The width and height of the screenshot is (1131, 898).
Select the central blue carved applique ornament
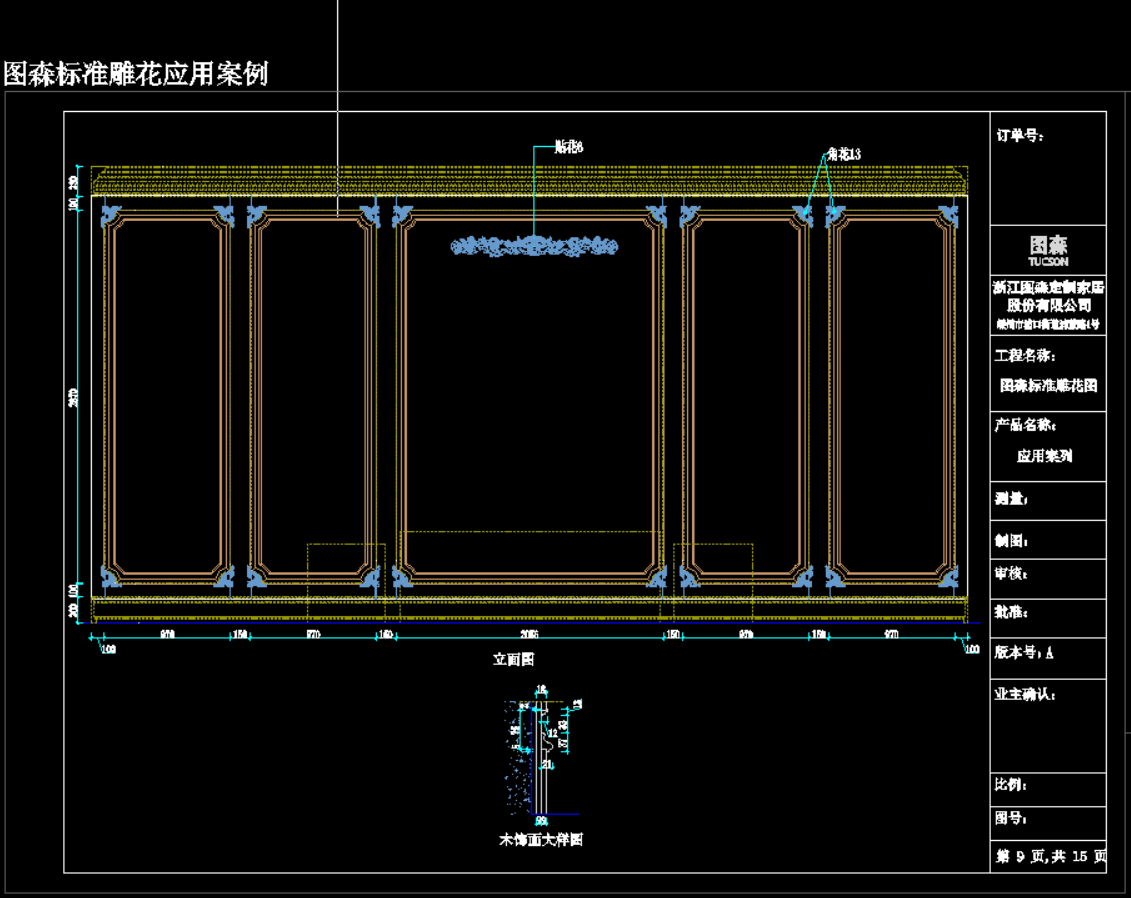(x=534, y=246)
